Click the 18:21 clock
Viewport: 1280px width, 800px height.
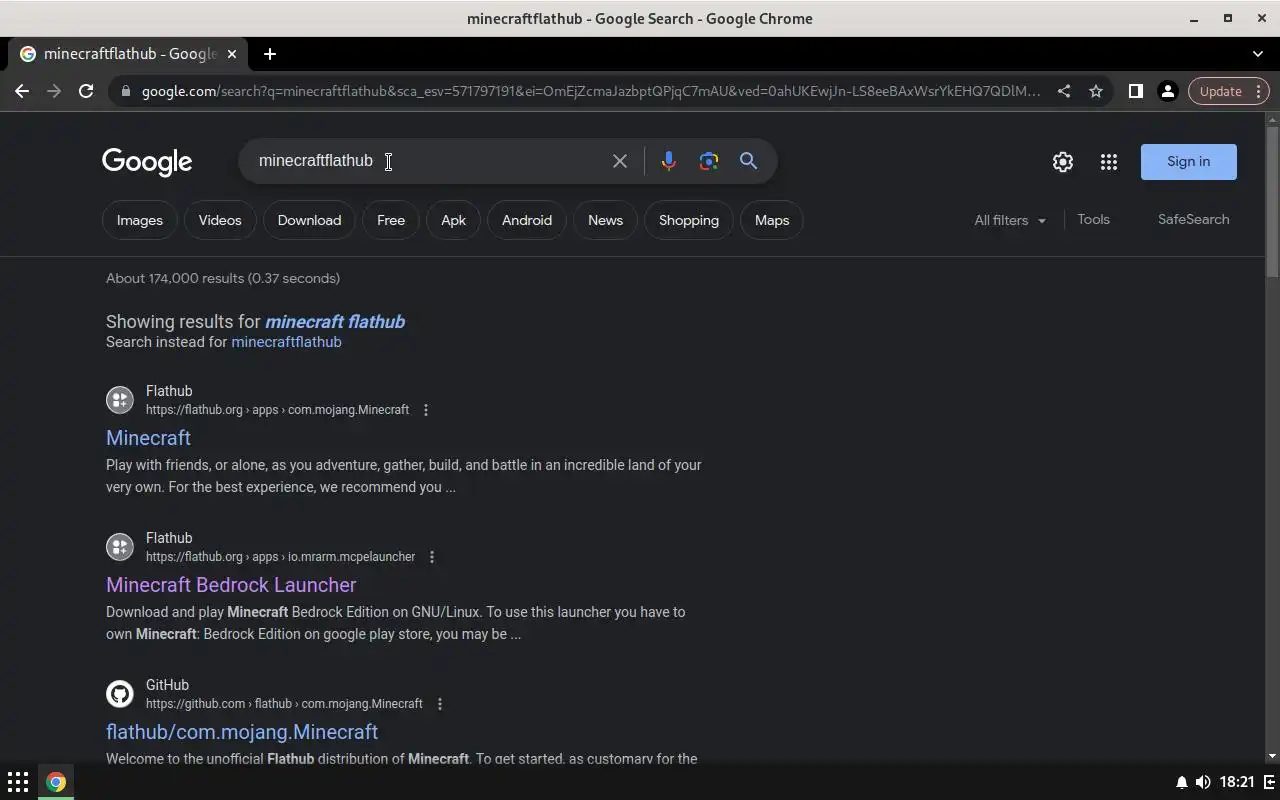[1237, 782]
